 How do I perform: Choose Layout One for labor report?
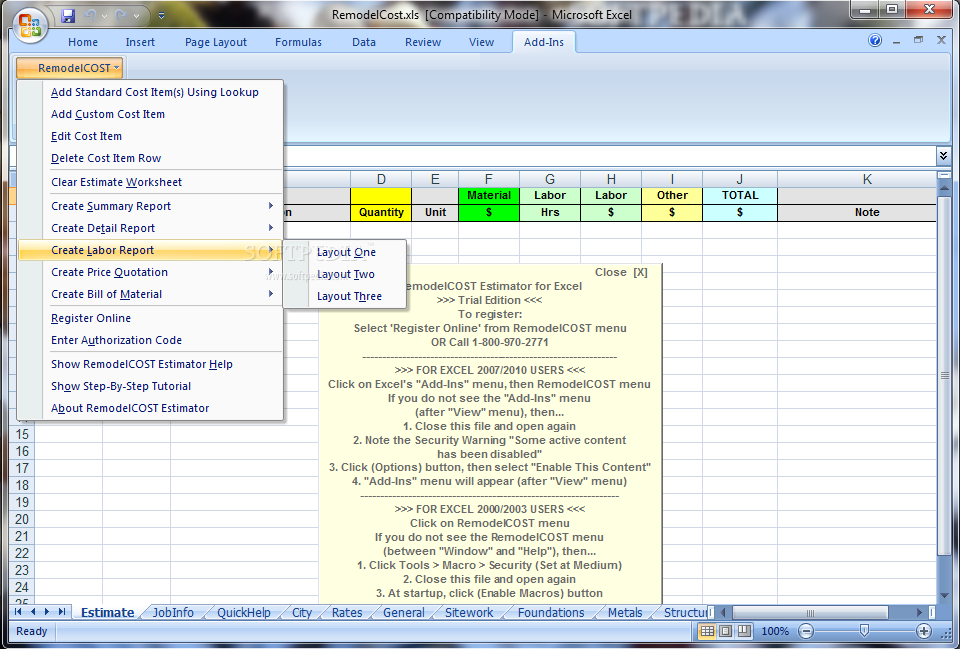pyautogui.click(x=346, y=252)
